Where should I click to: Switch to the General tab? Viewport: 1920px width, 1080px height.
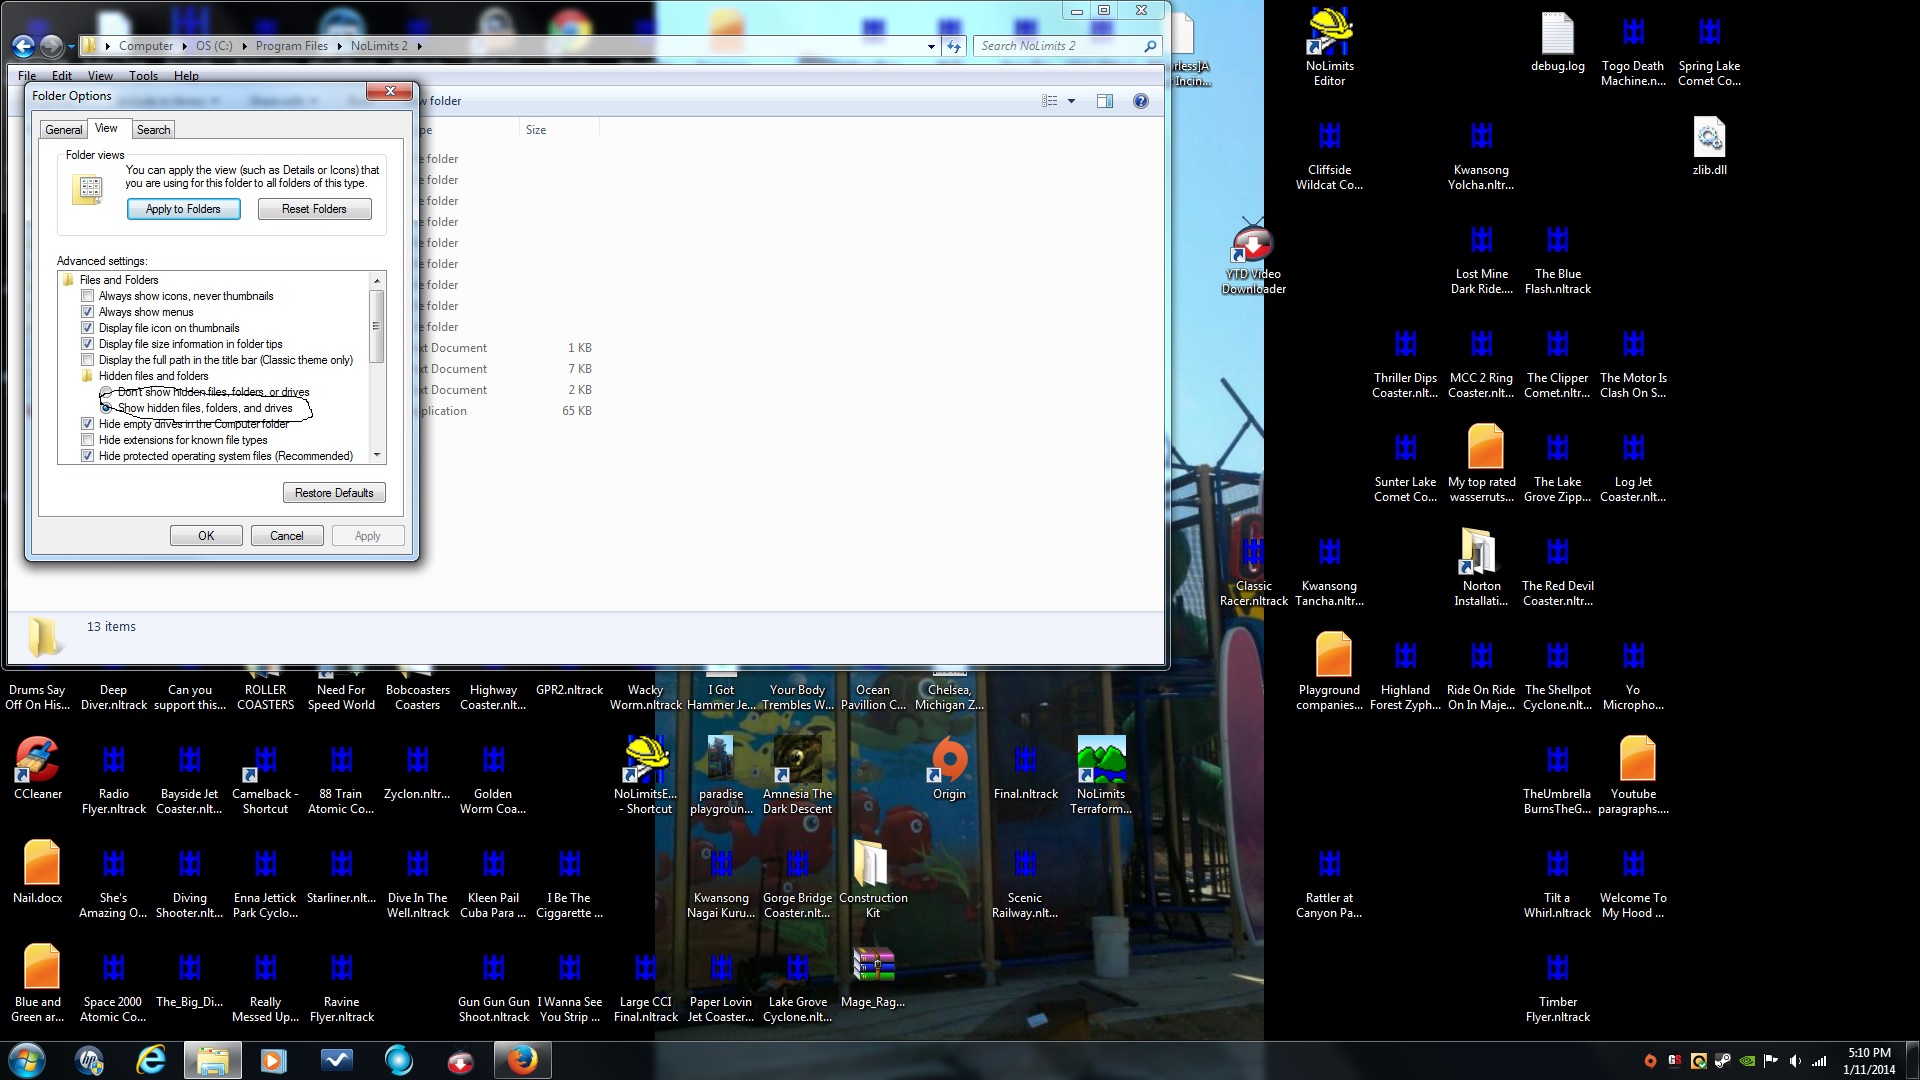(x=64, y=130)
